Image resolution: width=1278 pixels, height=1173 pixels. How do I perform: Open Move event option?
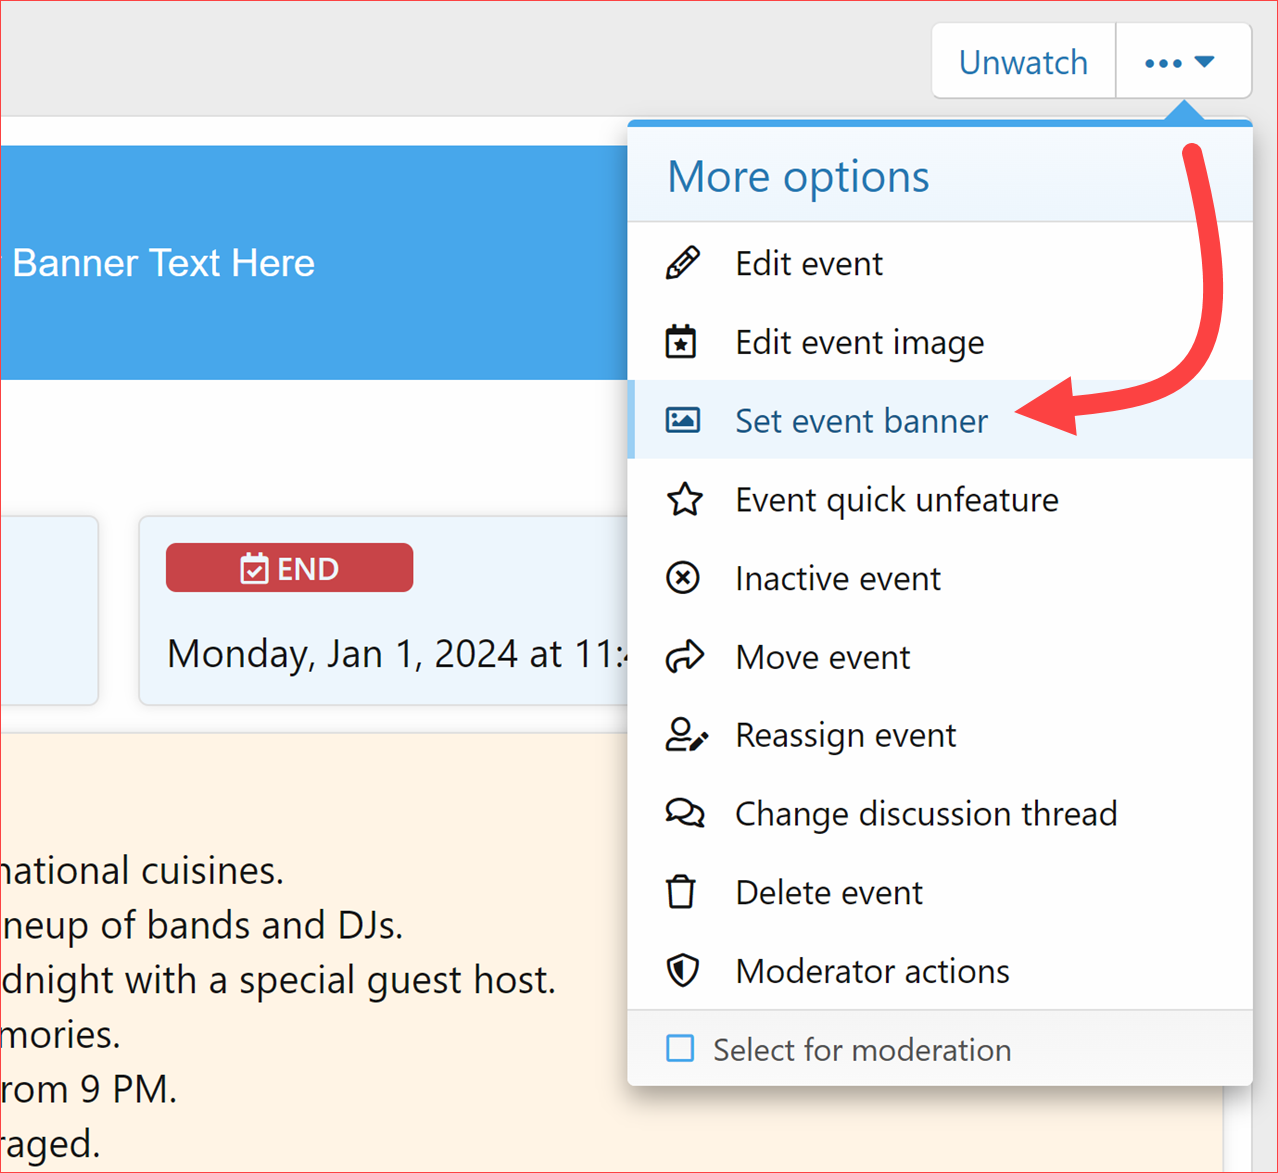[940, 657]
